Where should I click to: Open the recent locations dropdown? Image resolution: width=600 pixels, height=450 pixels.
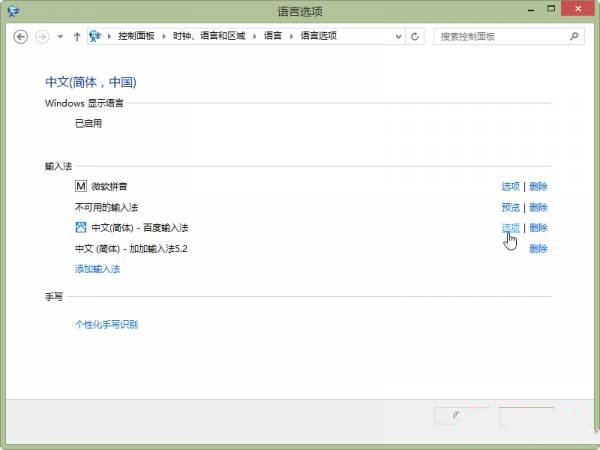(60, 36)
